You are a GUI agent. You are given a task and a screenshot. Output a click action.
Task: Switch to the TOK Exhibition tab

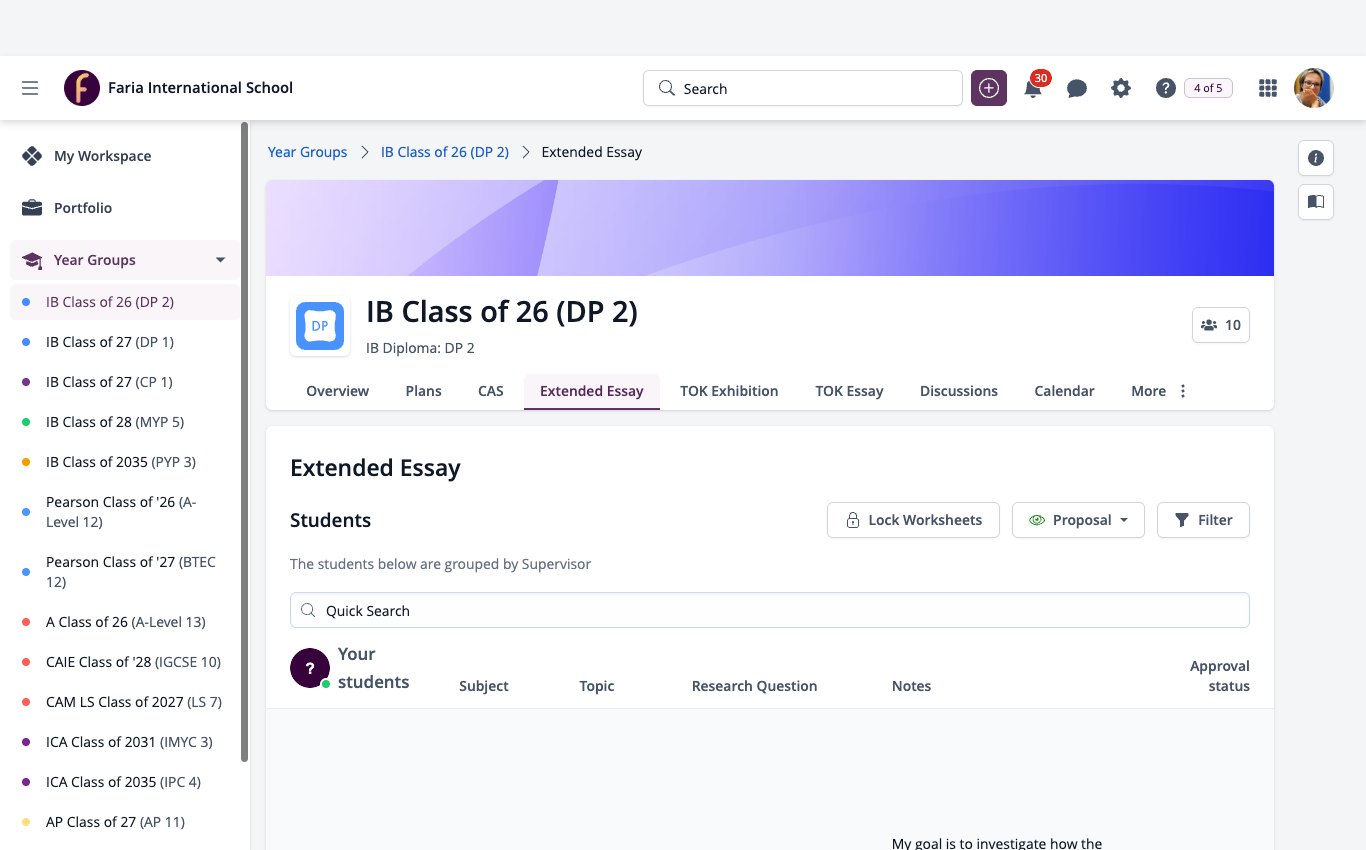(x=729, y=391)
